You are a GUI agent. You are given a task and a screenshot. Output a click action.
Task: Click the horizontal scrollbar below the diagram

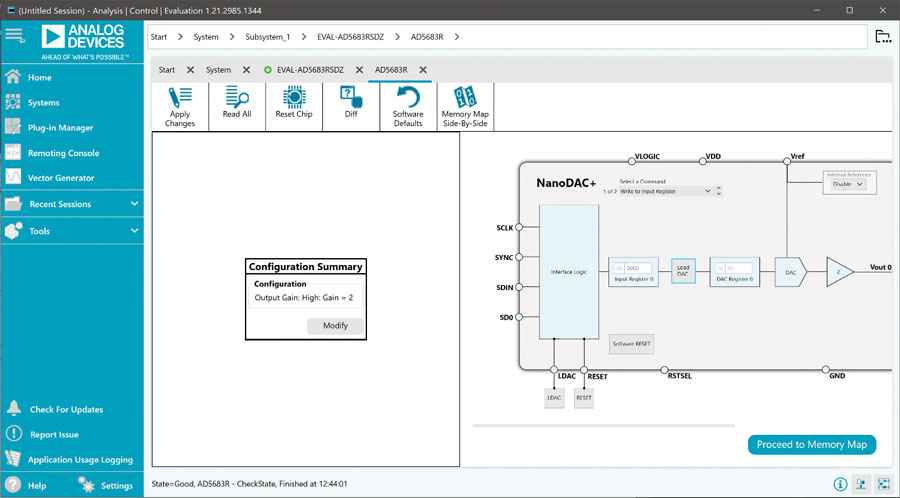603,426
